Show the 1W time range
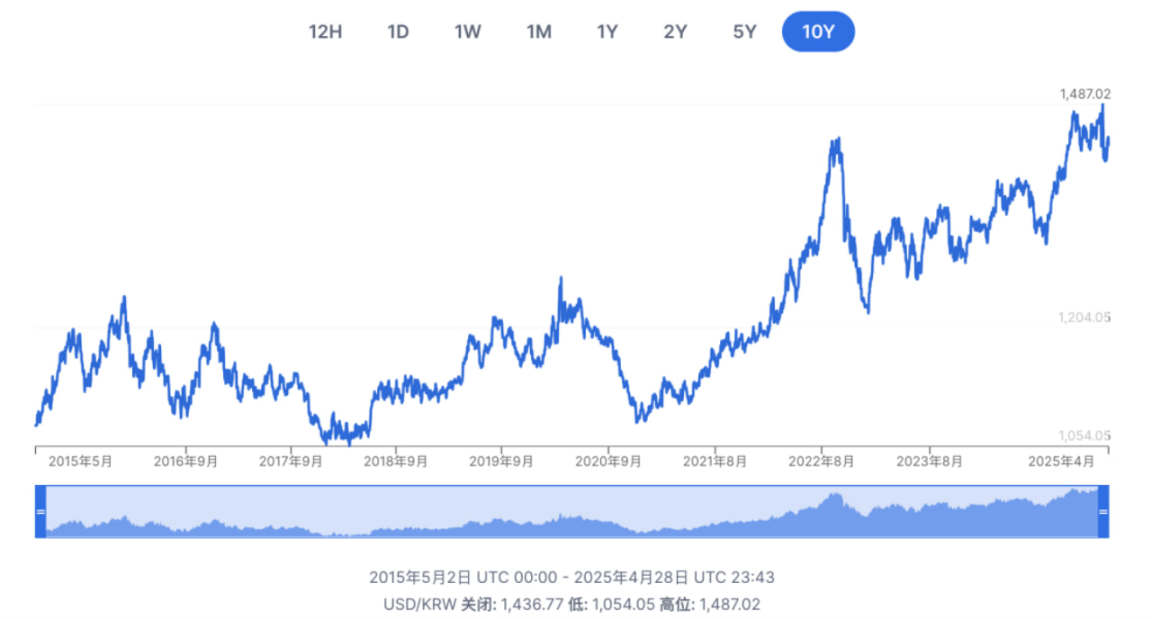The width and height of the screenshot is (1152, 619). coord(468,31)
